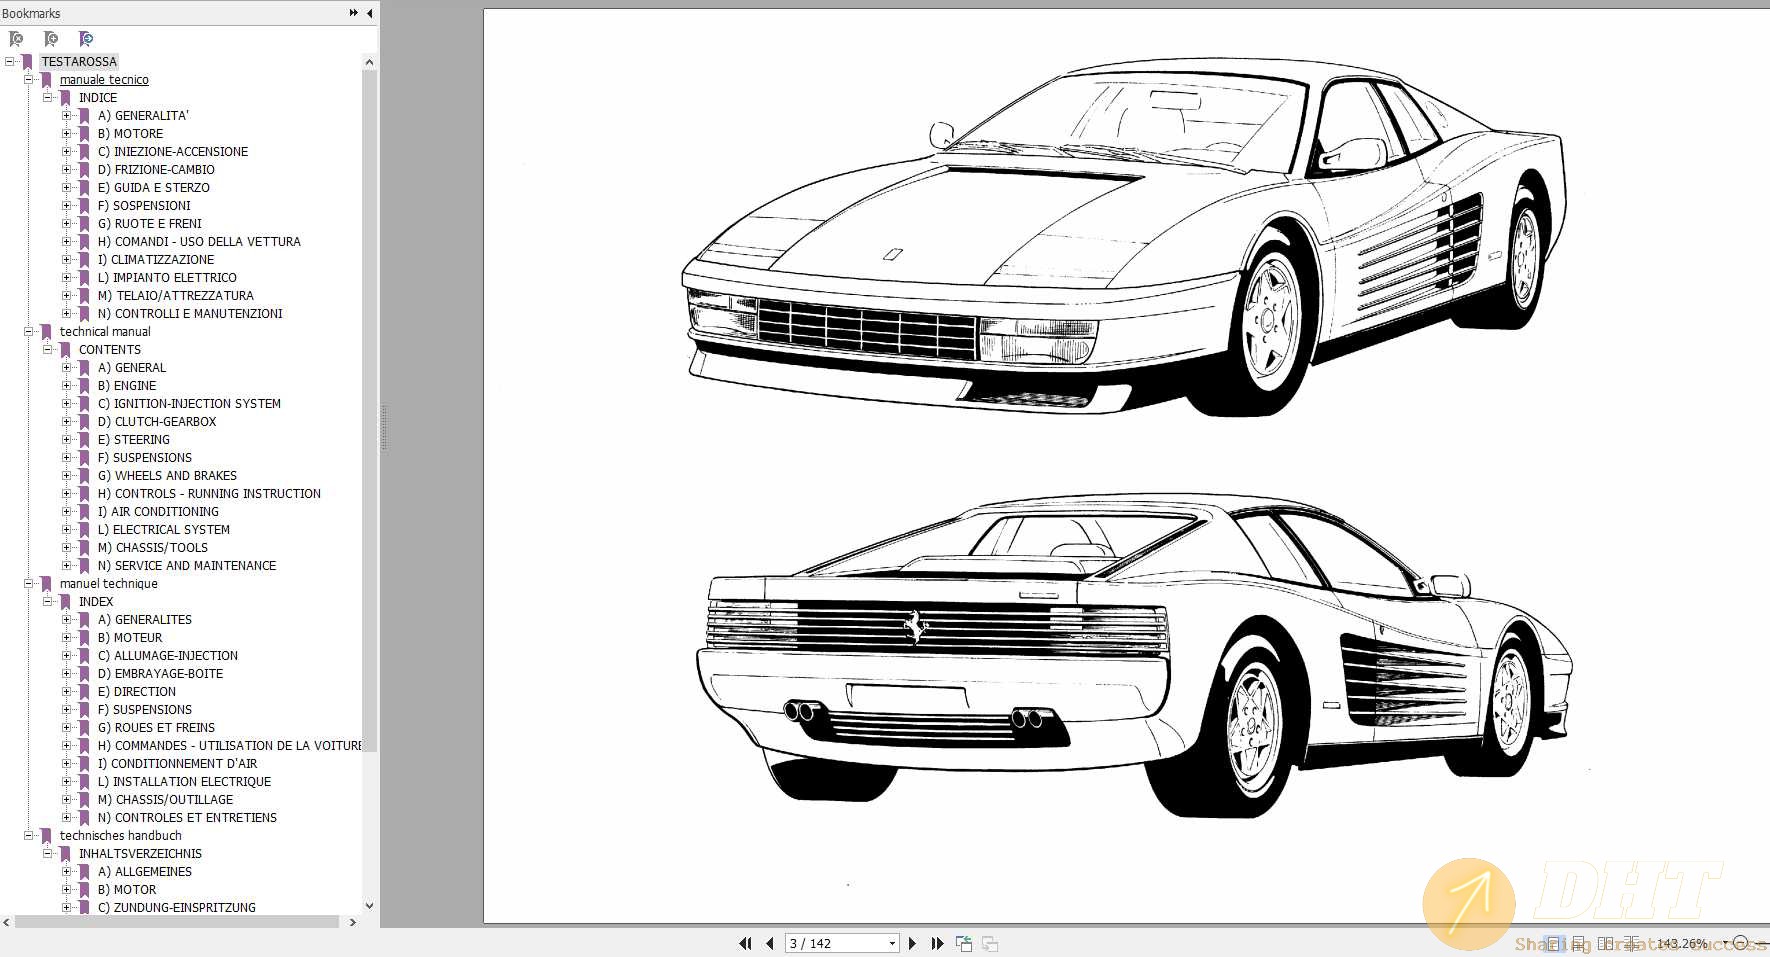Click the bookmark icon beside technisches handbuch

click(x=46, y=836)
